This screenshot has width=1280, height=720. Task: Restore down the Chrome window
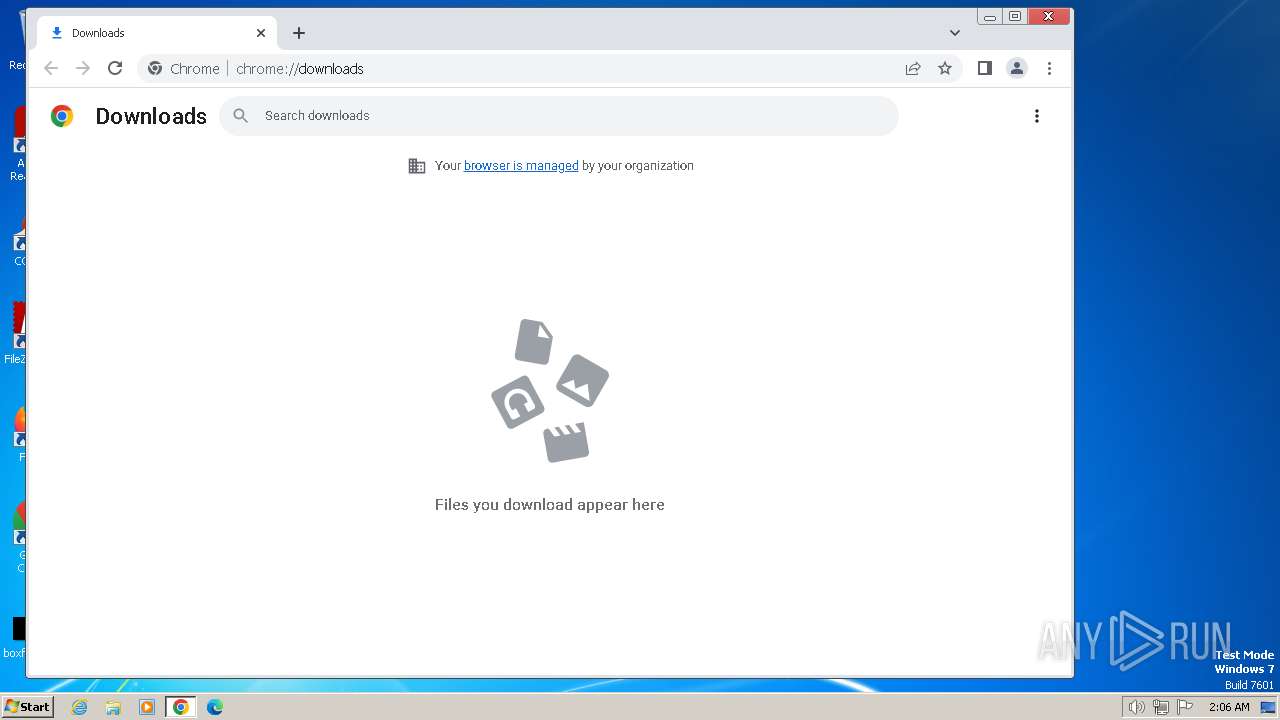click(1015, 16)
